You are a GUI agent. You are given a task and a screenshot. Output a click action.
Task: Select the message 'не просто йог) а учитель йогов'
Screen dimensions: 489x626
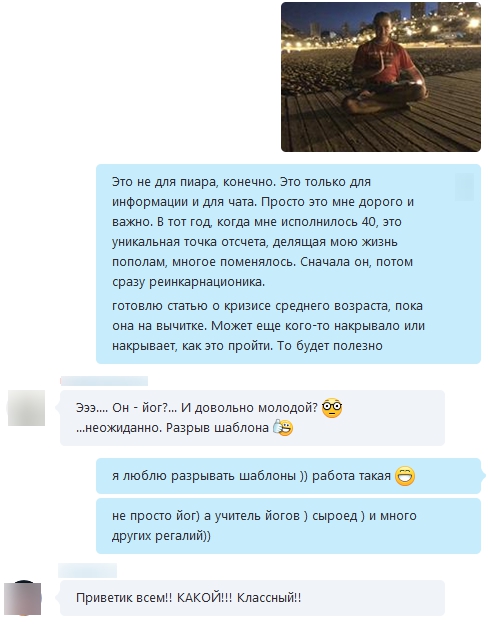tap(288, 526)
